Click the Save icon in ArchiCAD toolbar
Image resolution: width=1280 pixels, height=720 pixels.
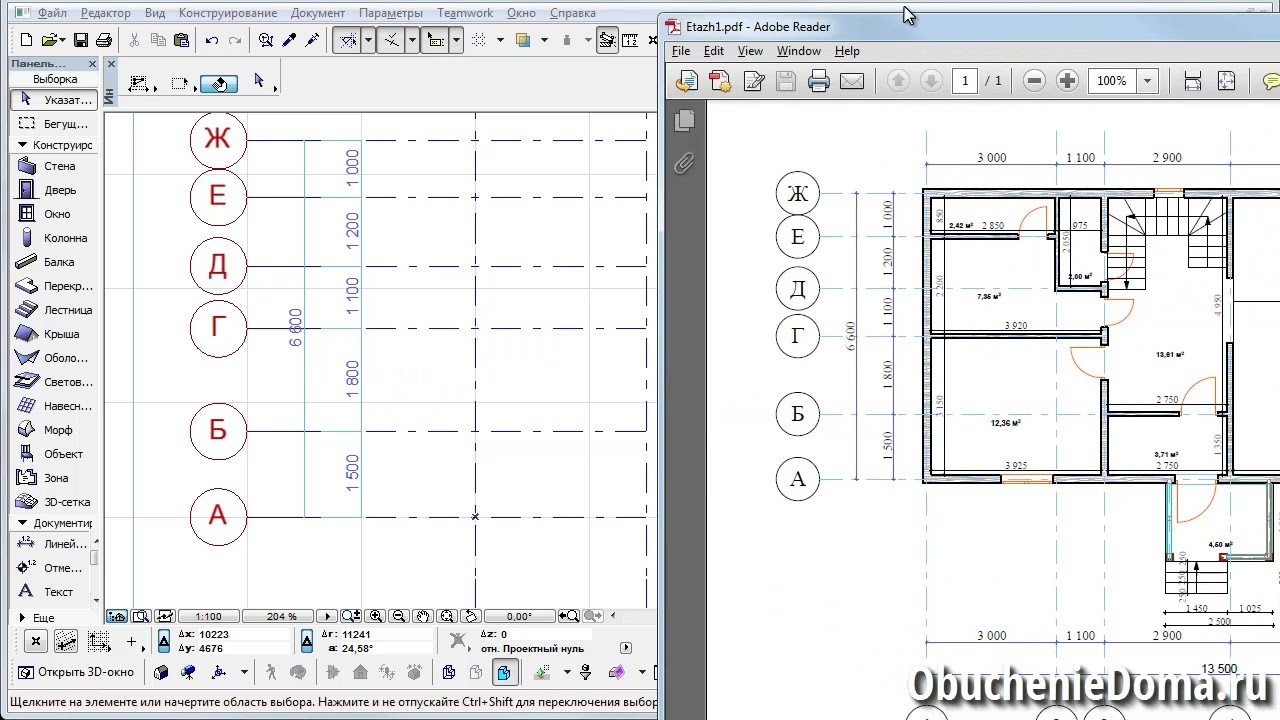[81, 40]
